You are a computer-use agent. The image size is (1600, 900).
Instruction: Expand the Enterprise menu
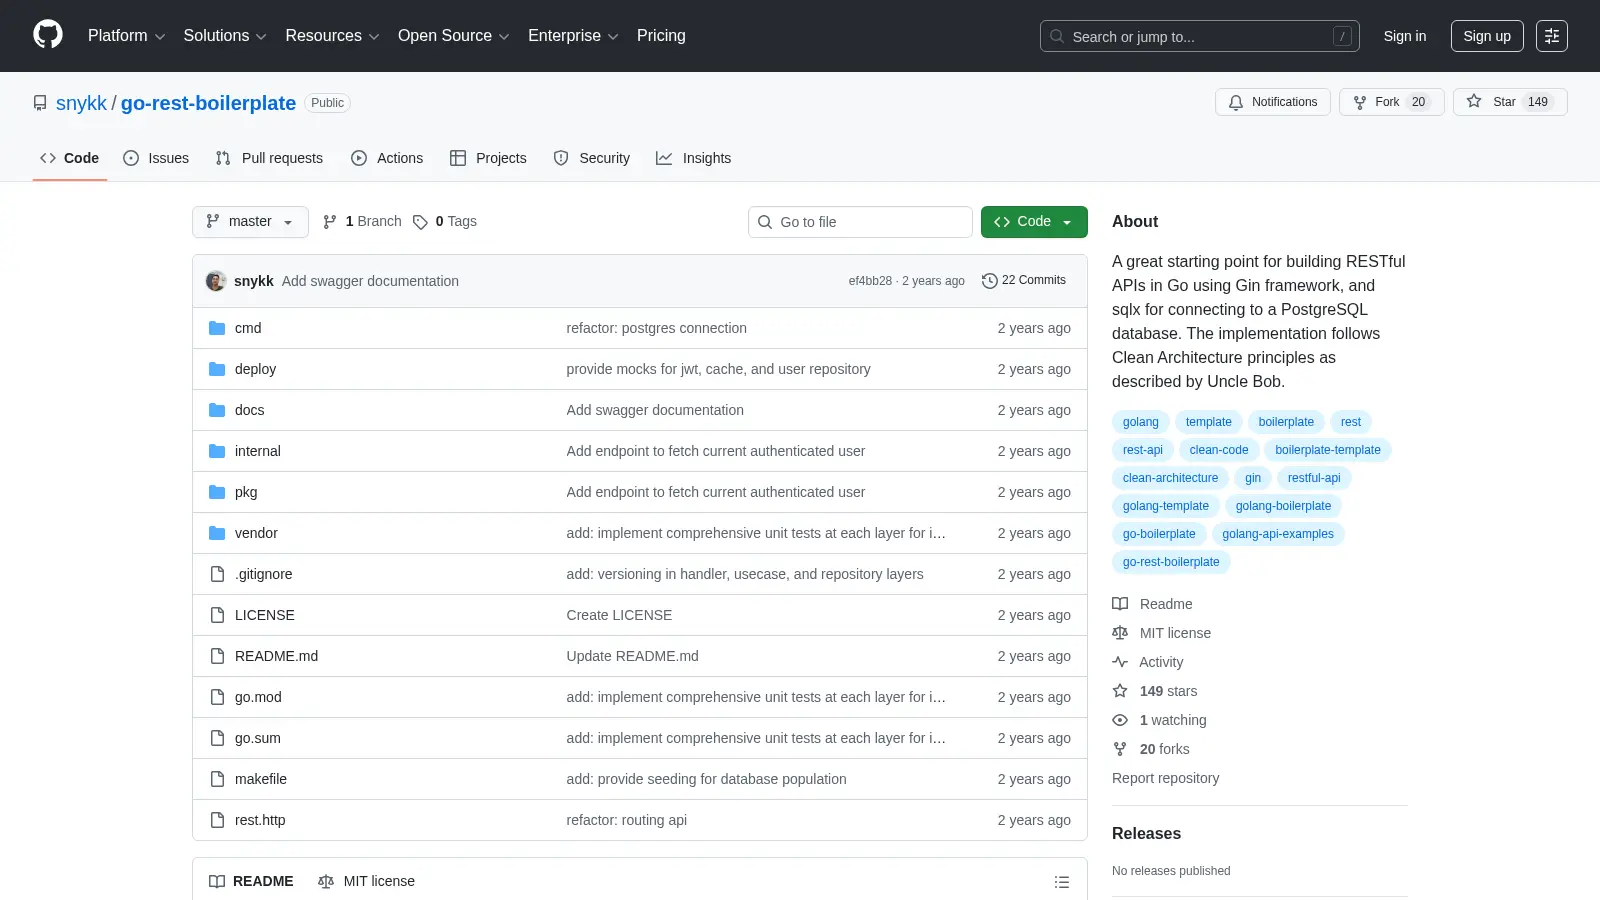[x=573, y=36]
